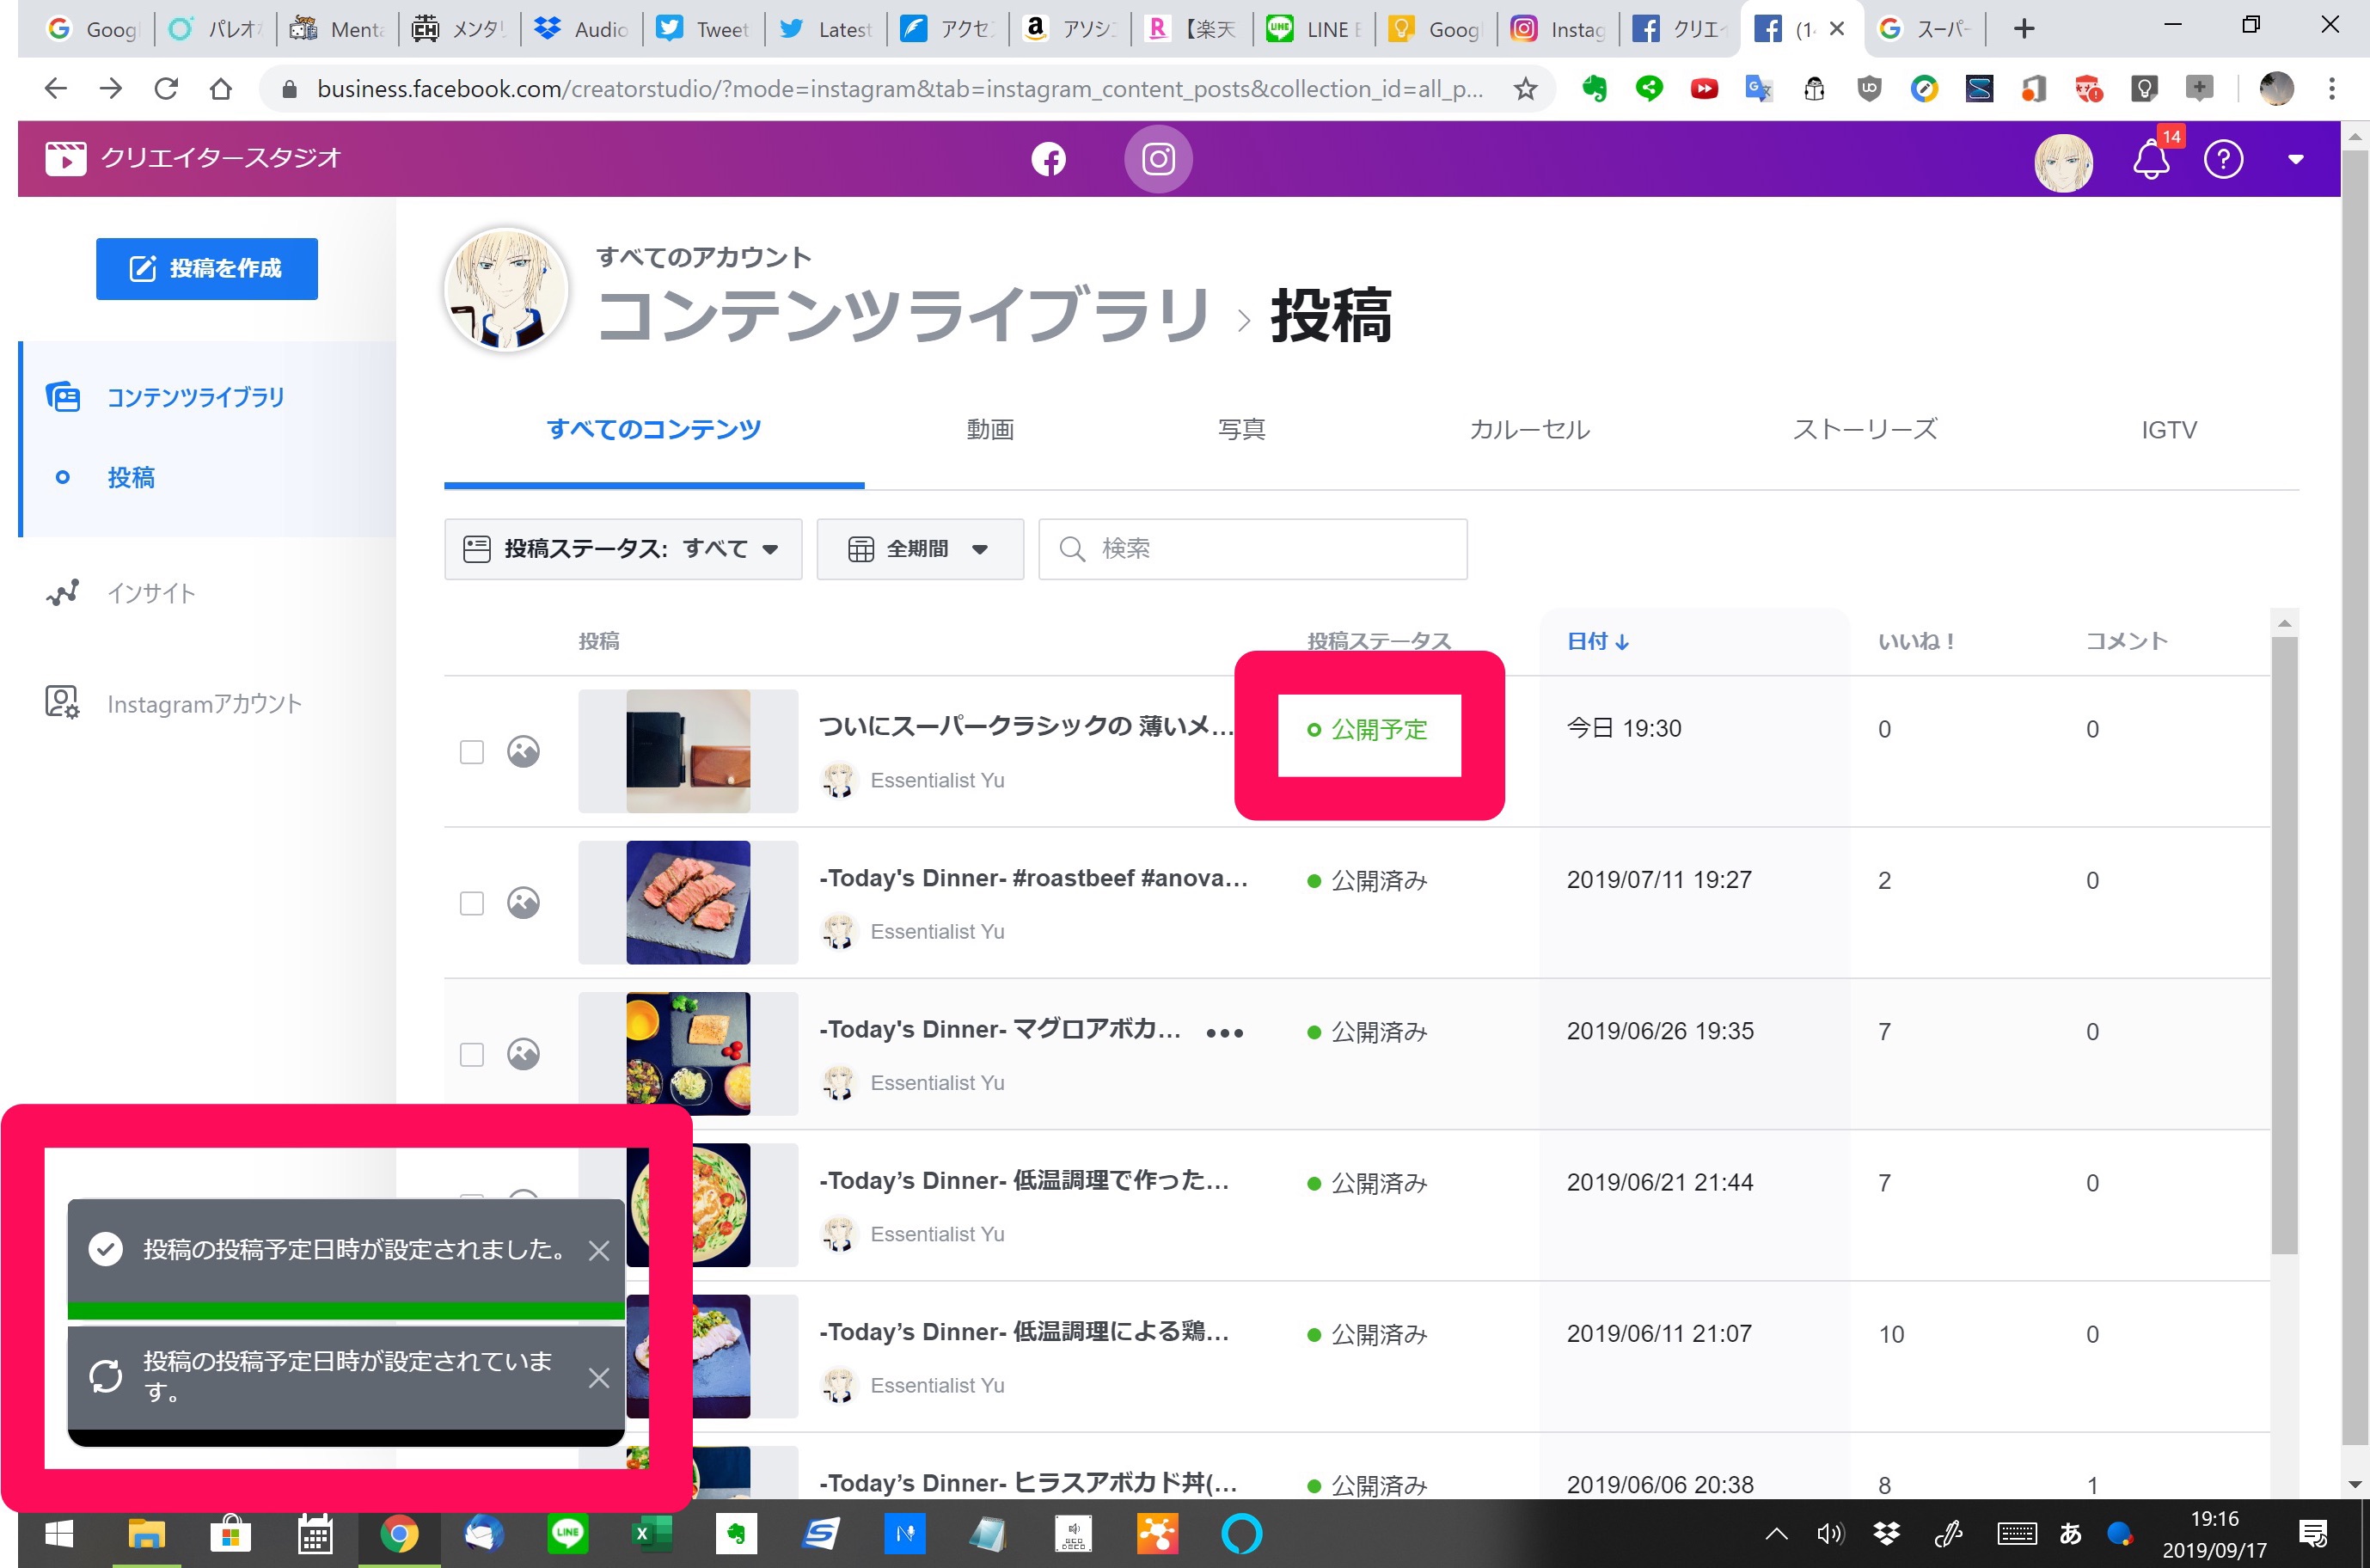Switch to the ストーリーズ tab

click(1864, 430)
